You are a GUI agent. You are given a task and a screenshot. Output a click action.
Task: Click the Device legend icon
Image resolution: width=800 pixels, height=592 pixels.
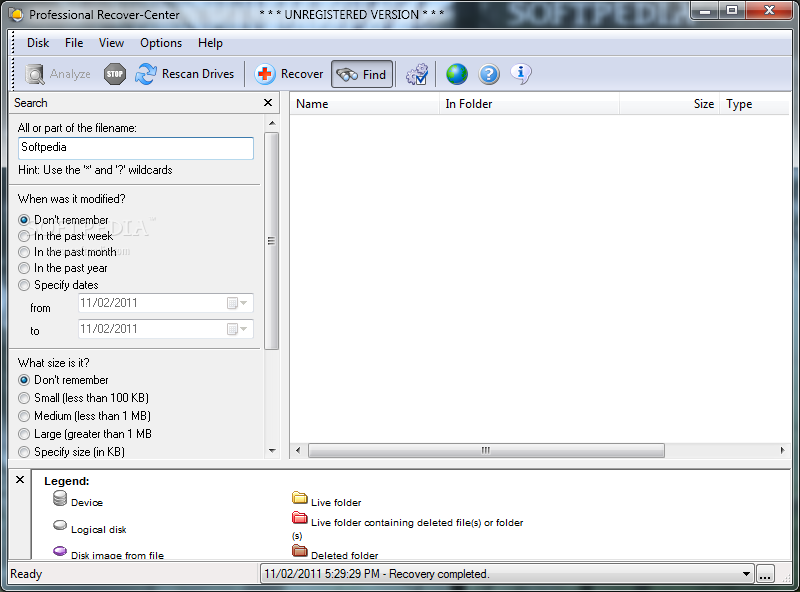(60, 499)
